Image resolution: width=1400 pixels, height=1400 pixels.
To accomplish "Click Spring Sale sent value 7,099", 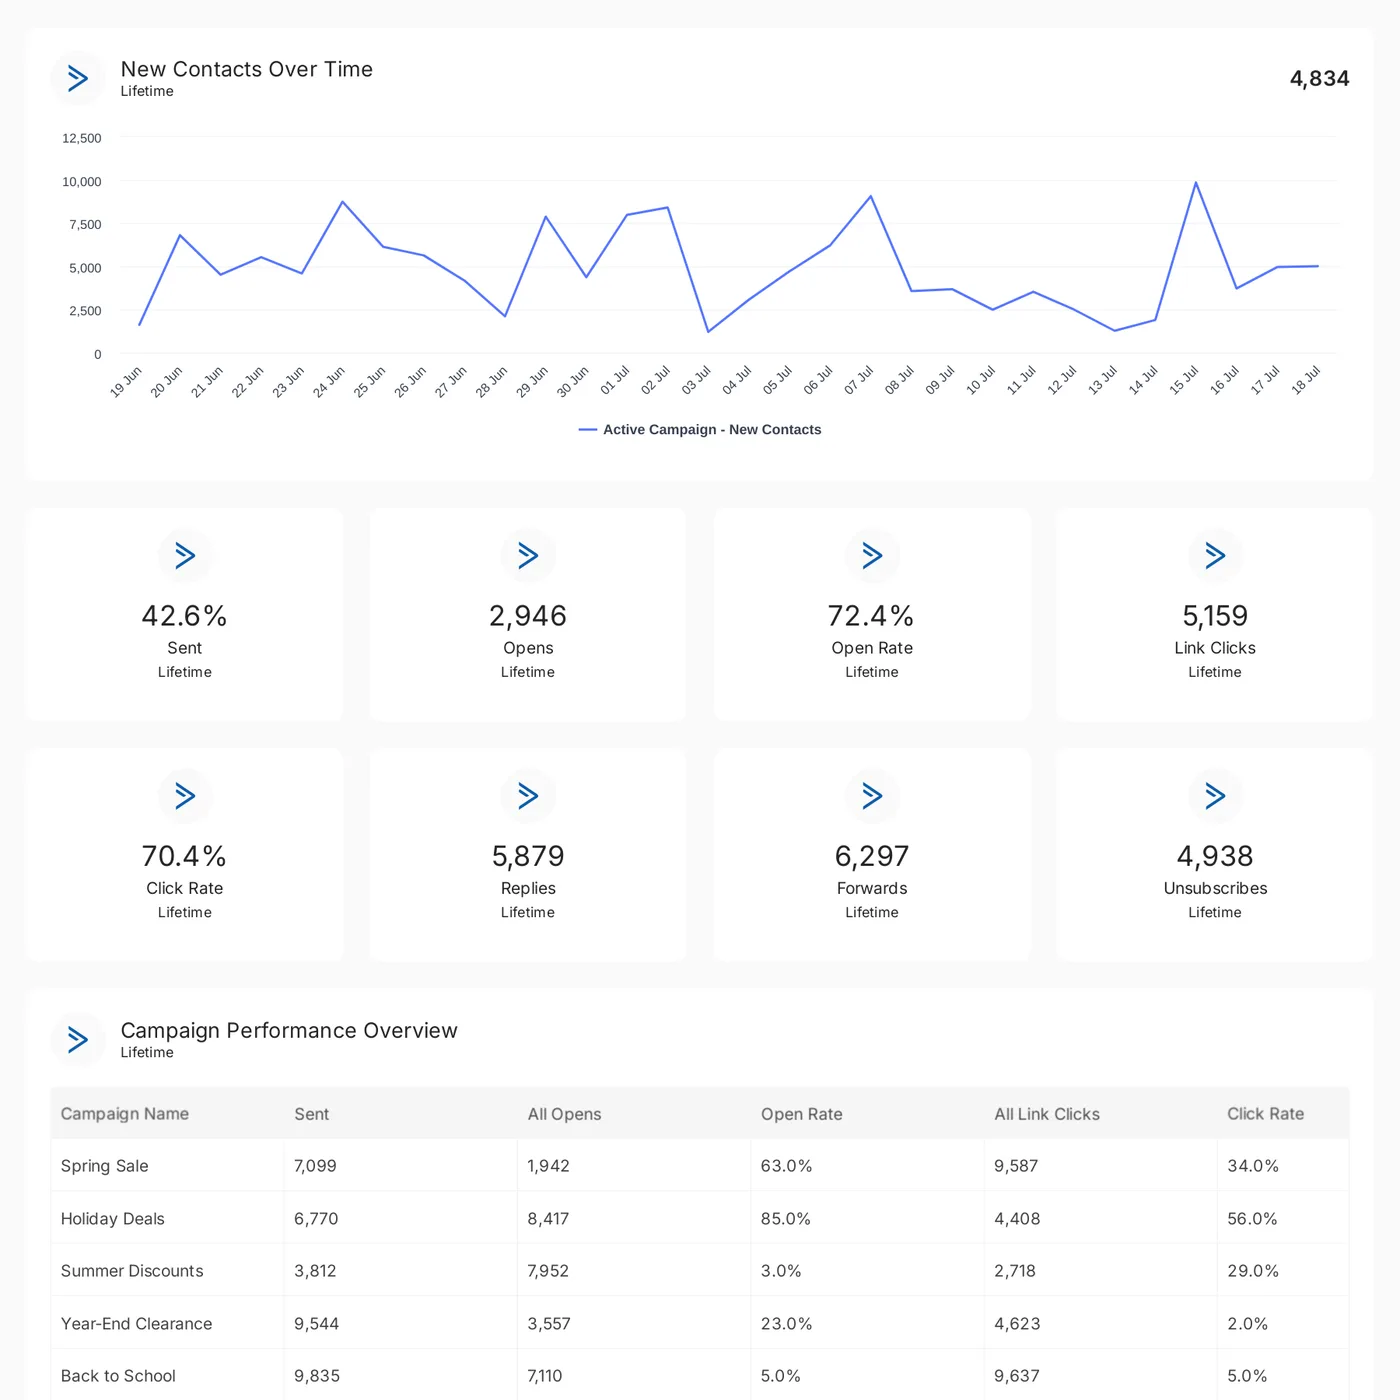I will click(x=316, y=1166).
